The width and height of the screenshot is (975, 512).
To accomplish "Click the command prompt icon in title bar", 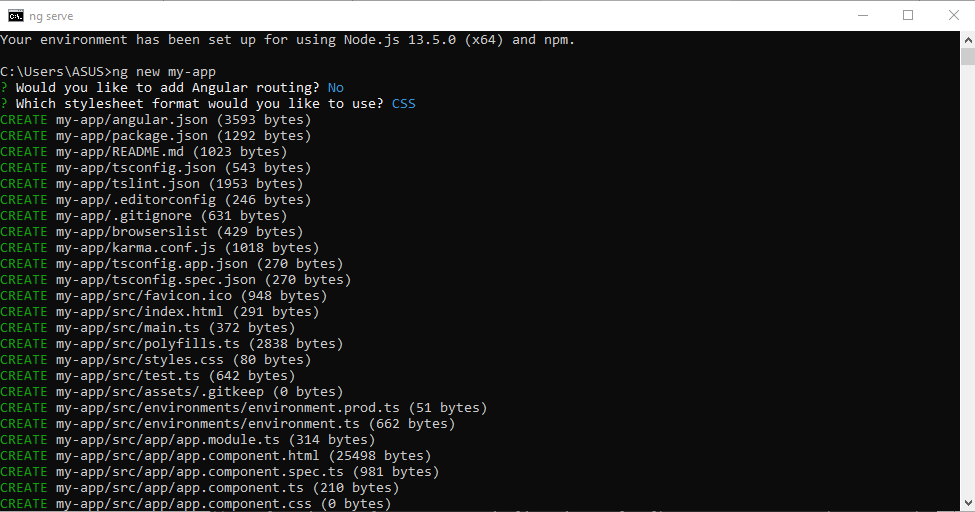I will pos(16,16).
